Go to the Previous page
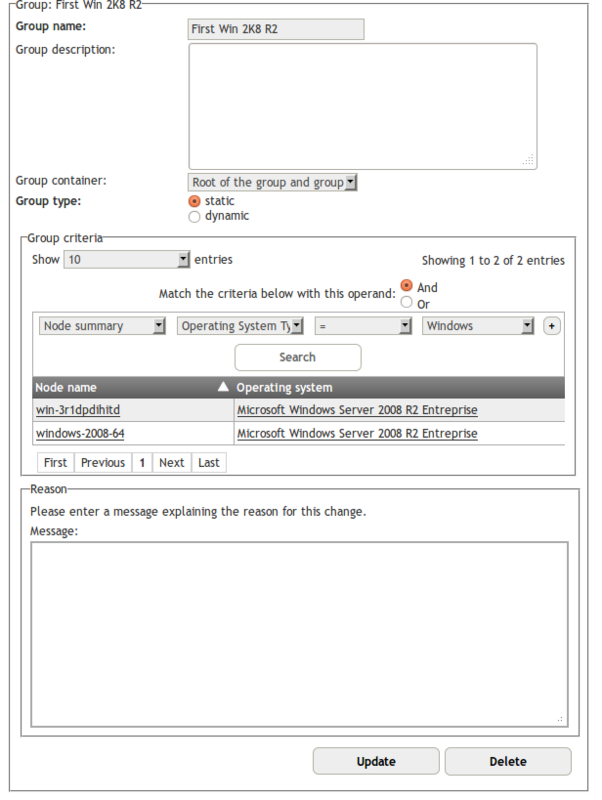Image resolution: width=602 pixels, height=800 pixels. tap(103, 463)
